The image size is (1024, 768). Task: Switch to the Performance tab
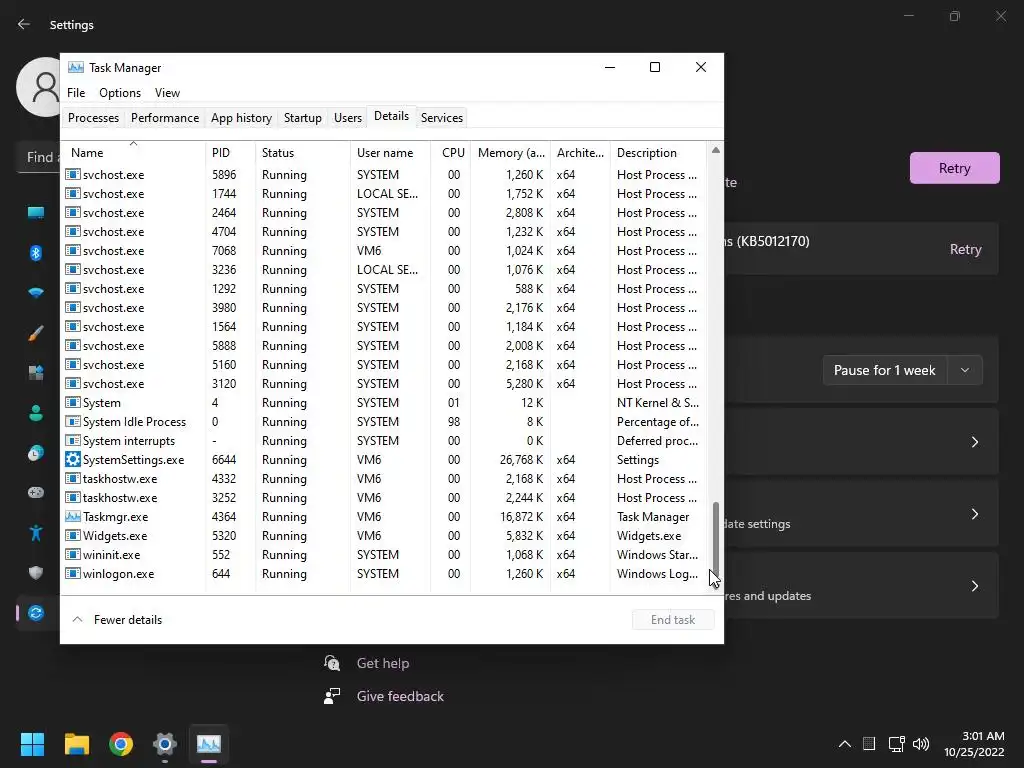(x=165, y=118)
